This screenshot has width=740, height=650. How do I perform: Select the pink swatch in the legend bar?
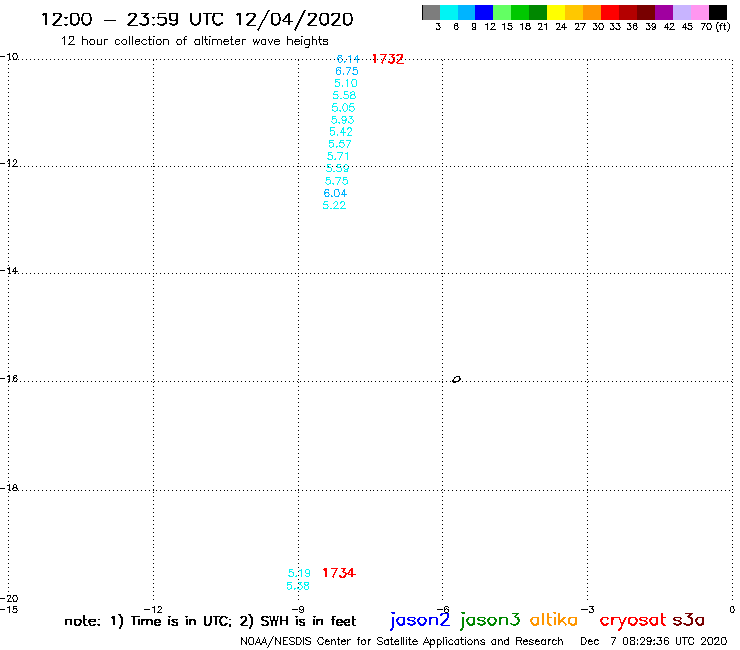[700, 13]
